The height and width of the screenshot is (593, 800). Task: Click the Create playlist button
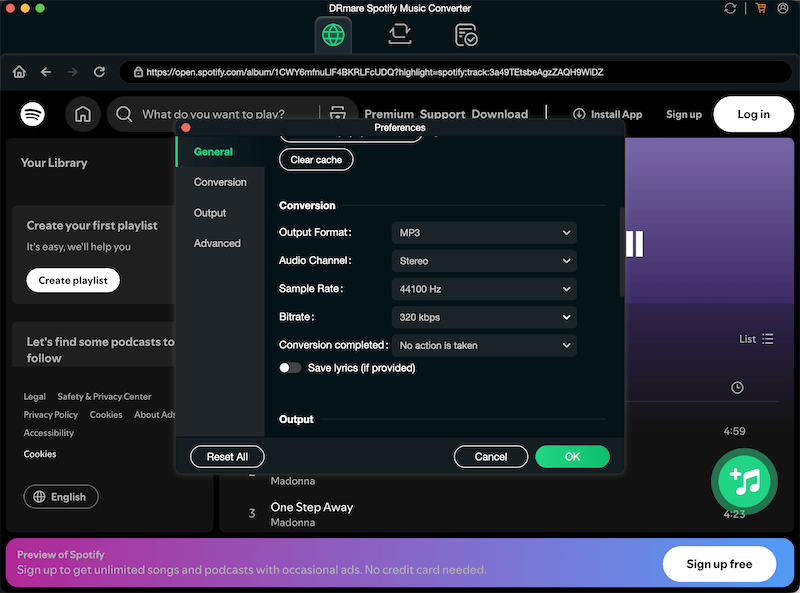[x=73, y=280]
